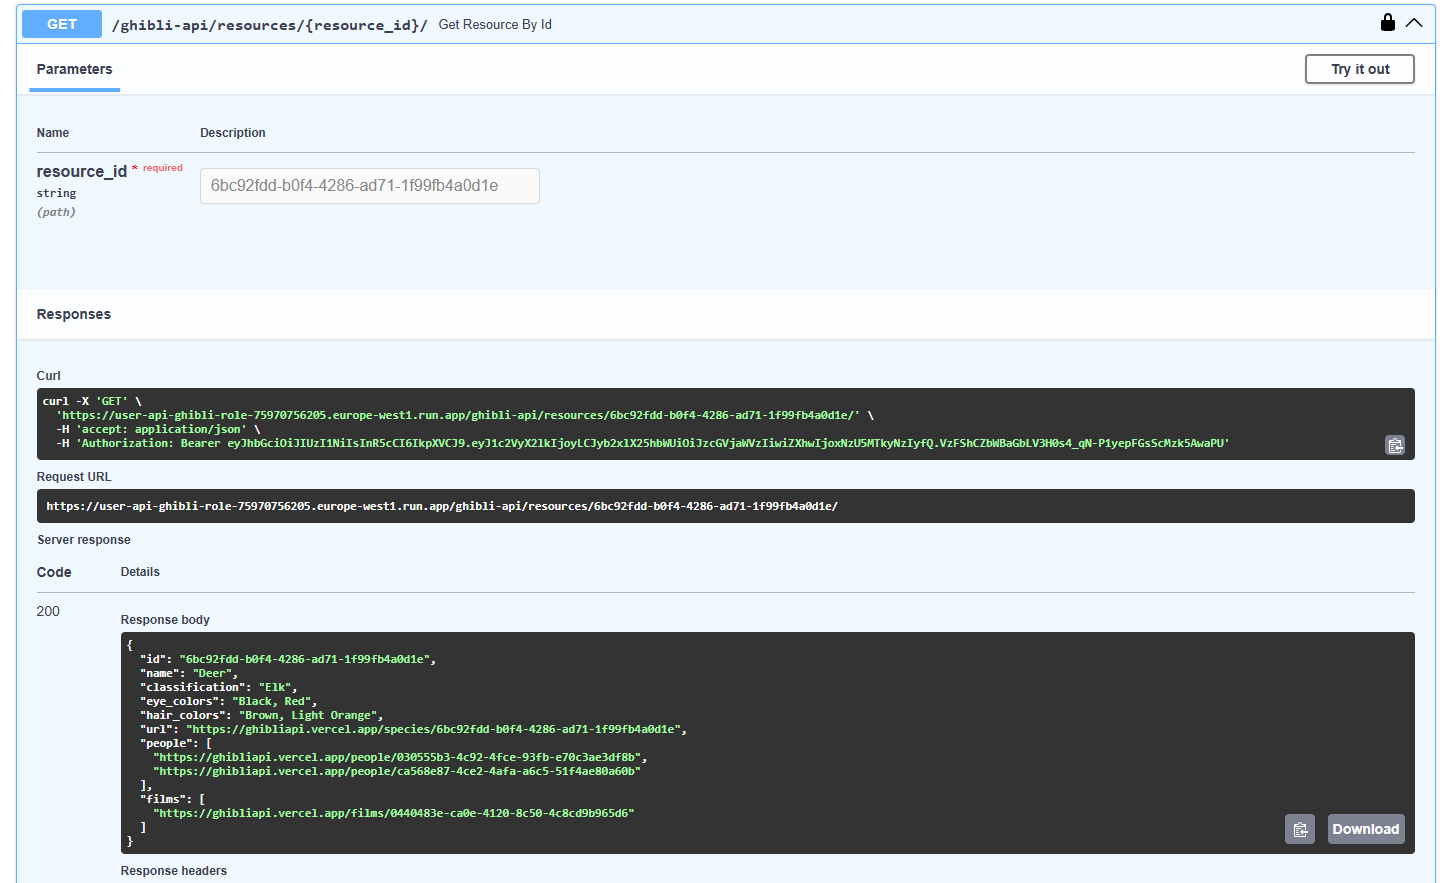Click the curl -X 'GET' line
This screenshot has height=883, width=1456.
click(92, 401)
